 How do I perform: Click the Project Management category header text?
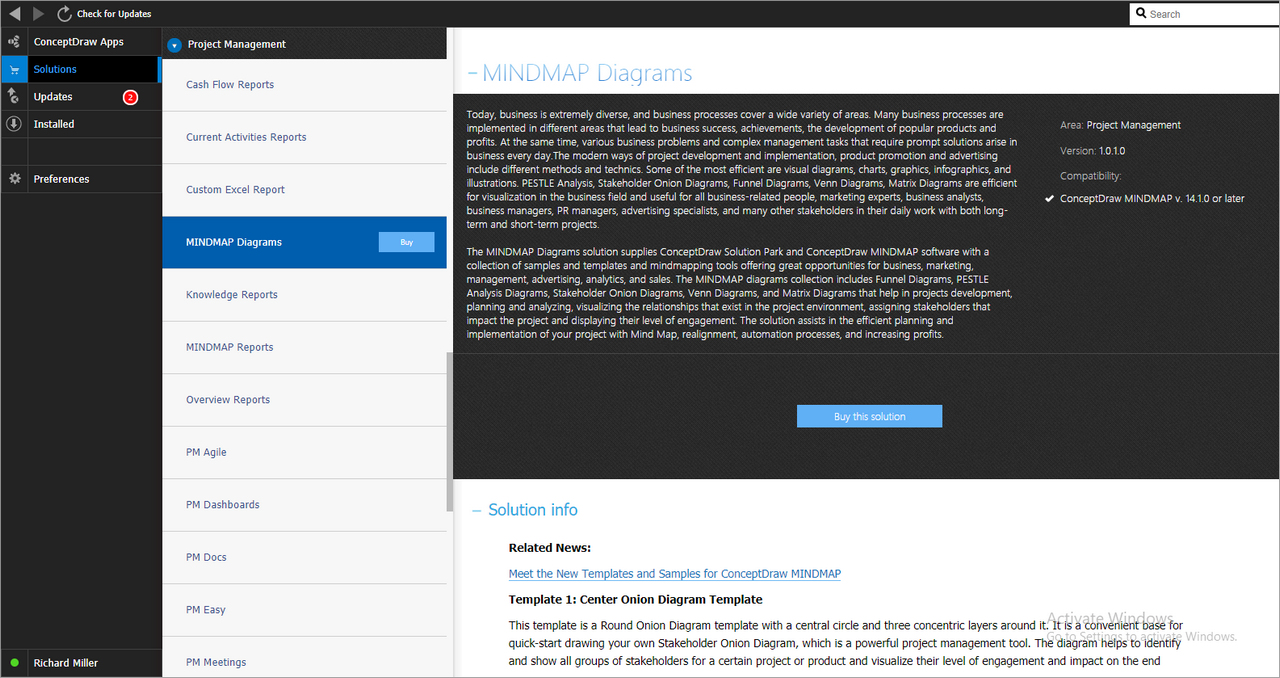point(236,45)
